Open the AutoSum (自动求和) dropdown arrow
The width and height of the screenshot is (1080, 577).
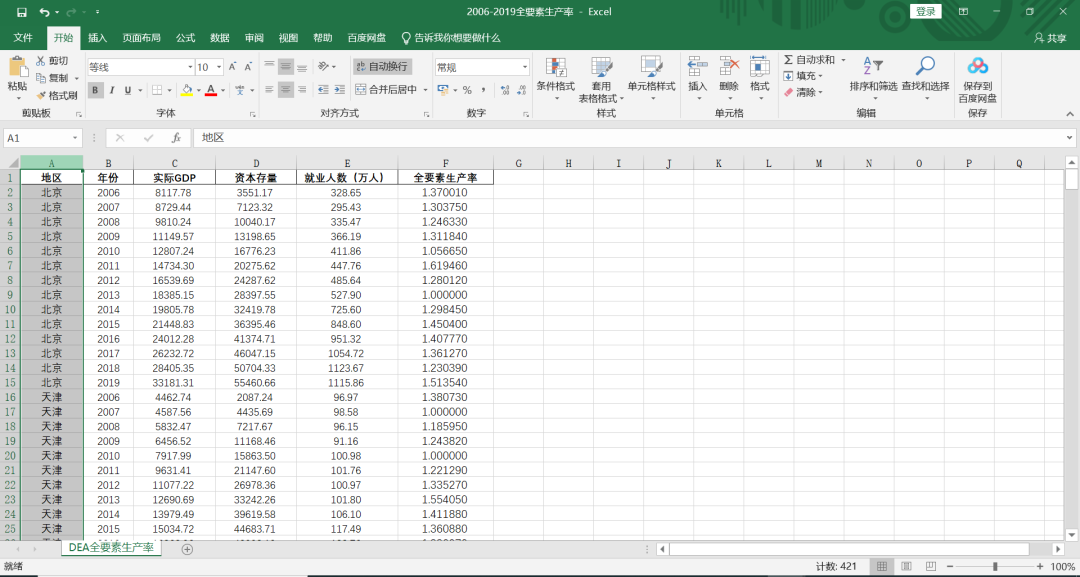843,61
